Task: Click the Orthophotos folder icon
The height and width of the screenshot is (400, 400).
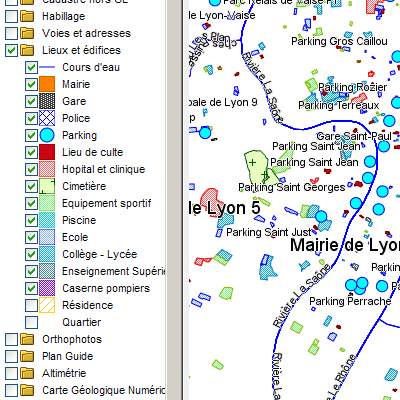Action: [27, 339]
